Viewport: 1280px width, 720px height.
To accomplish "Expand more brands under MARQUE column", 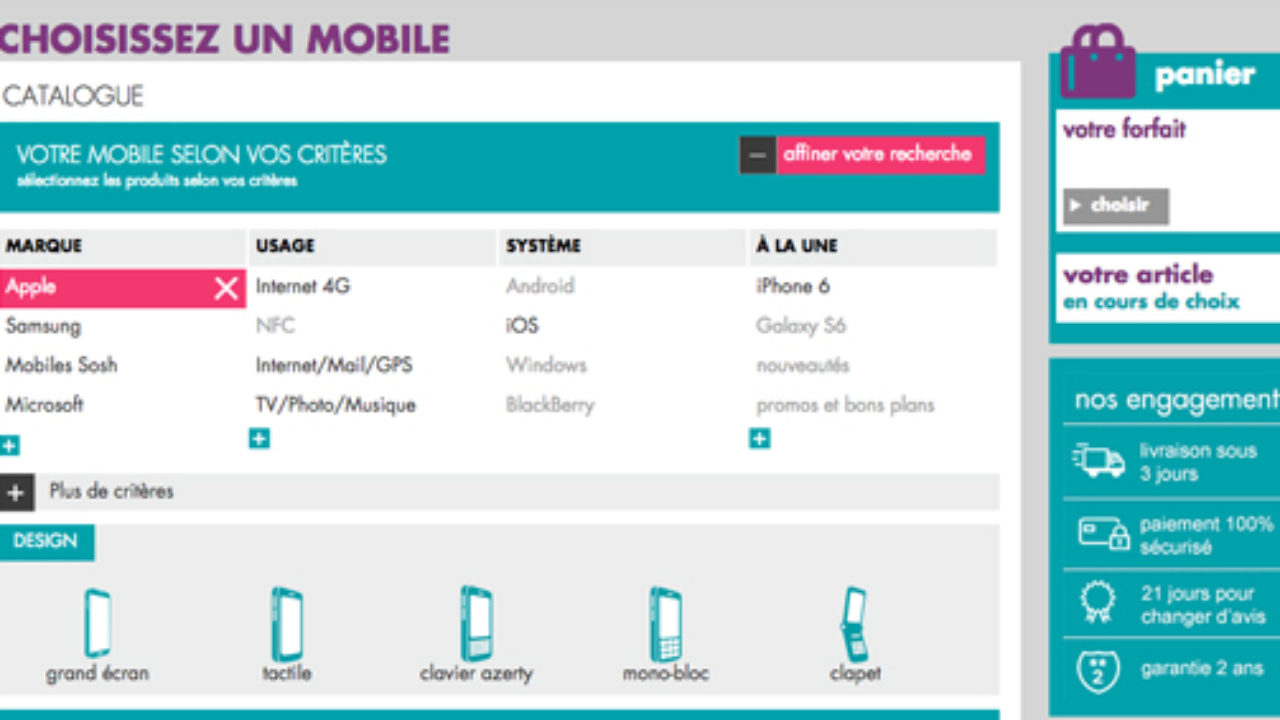I will 10,446.
